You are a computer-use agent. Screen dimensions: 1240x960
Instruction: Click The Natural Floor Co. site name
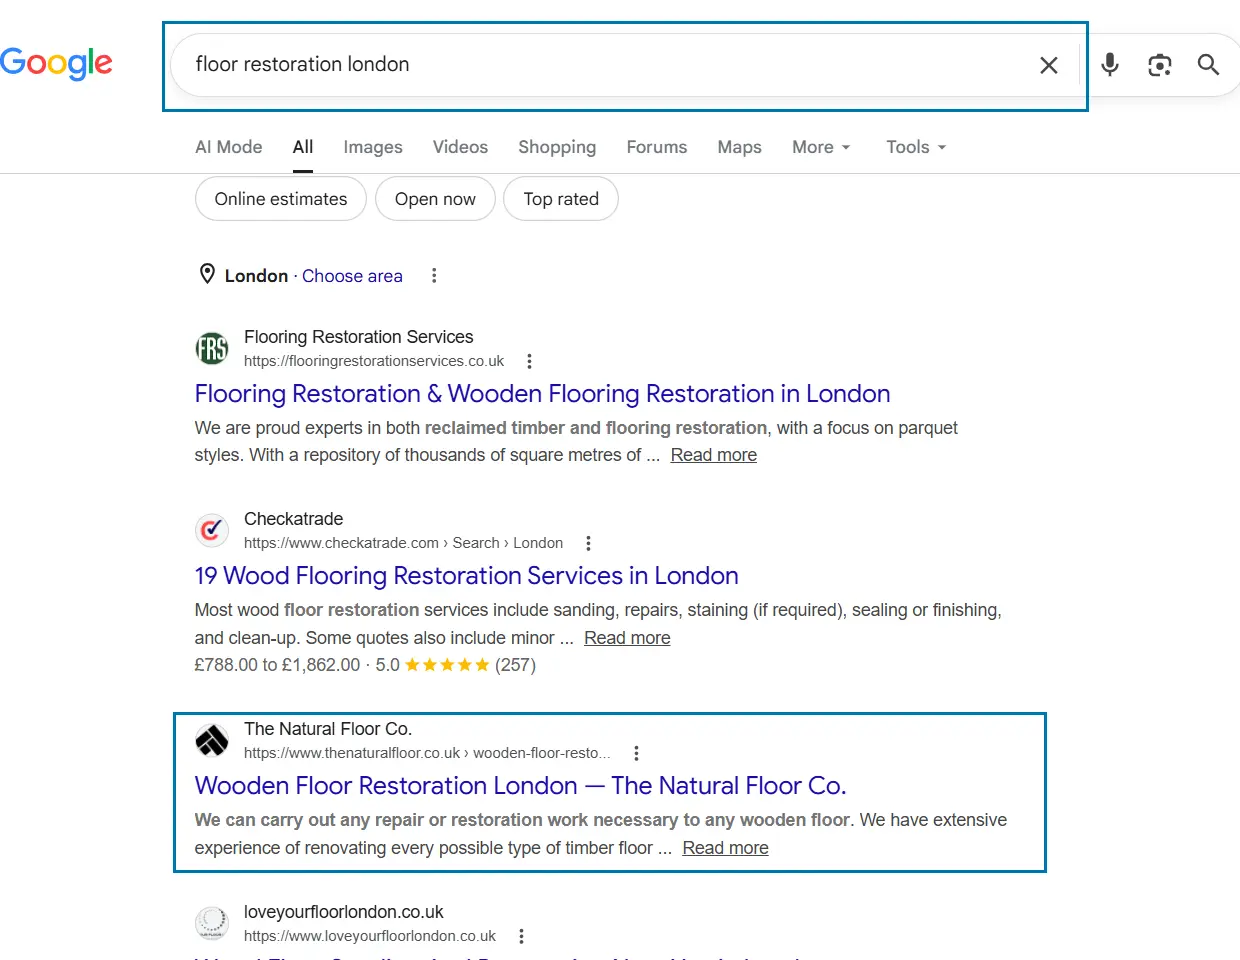click(328, 729)
